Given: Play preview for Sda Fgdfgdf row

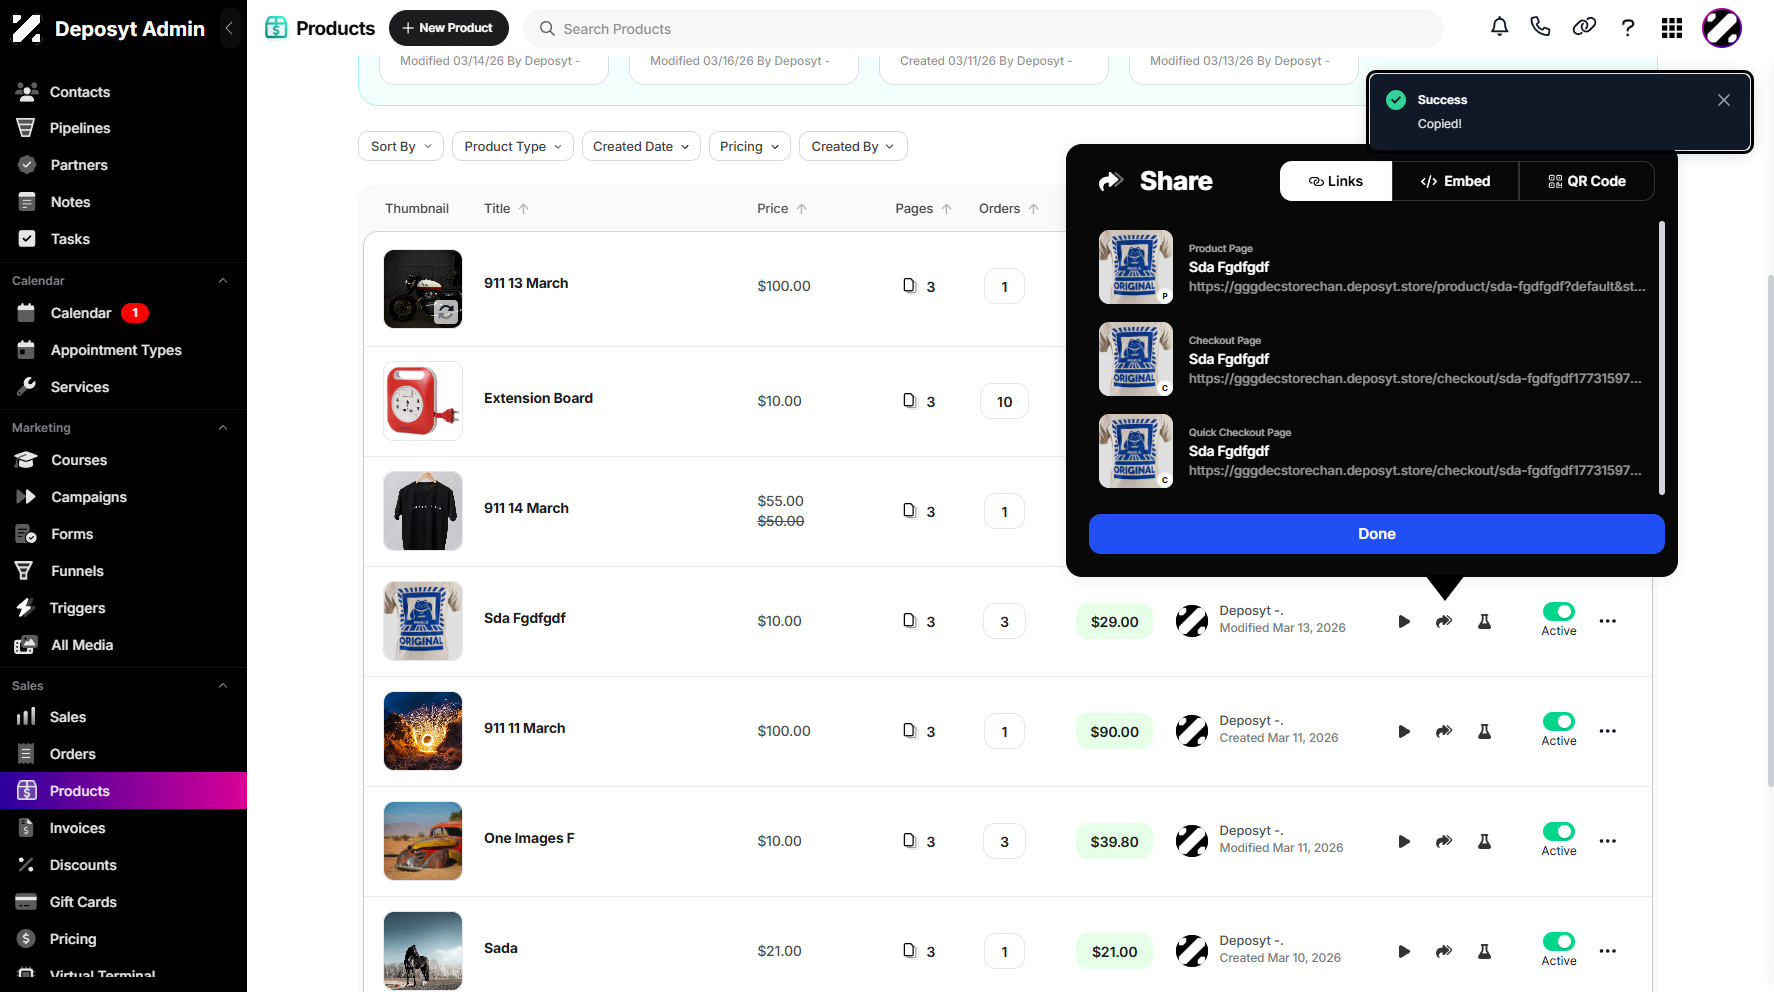Looking at the screenshot, I should 1404,621.
